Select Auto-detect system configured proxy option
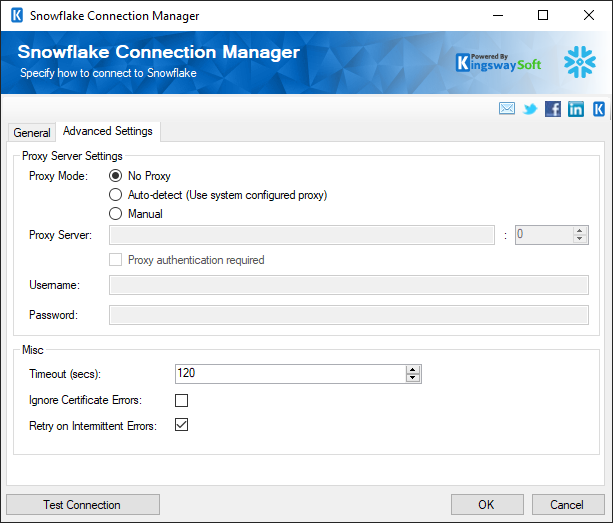The height and width of the screenshot is (523, 613). coord(115,195)
